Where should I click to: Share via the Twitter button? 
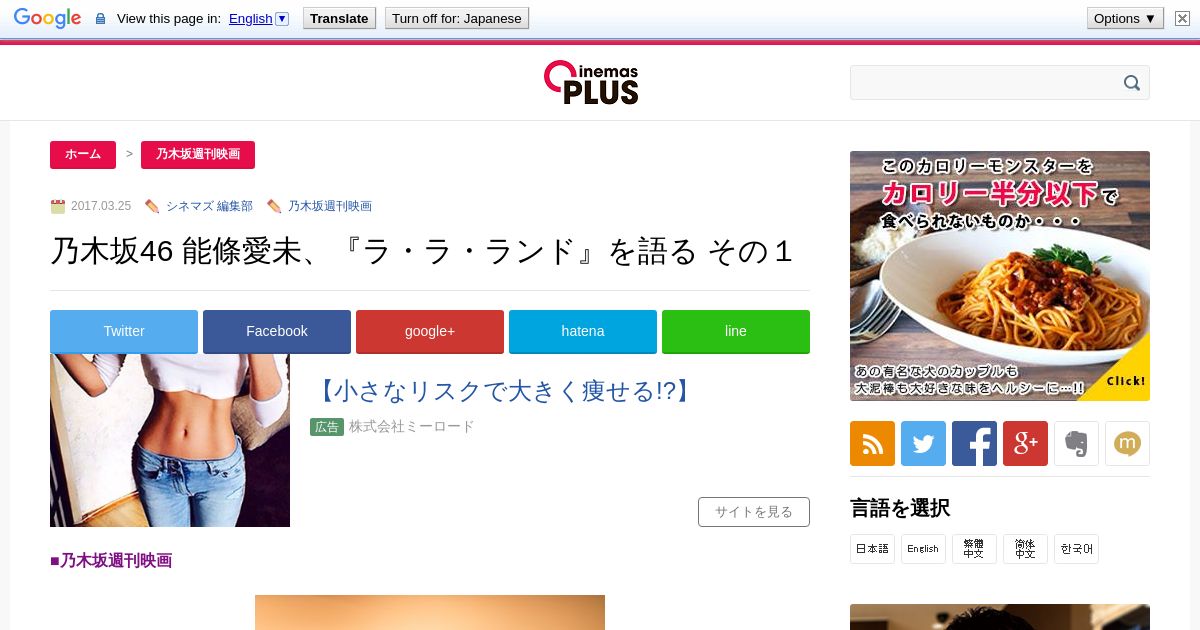click(124, 332)
